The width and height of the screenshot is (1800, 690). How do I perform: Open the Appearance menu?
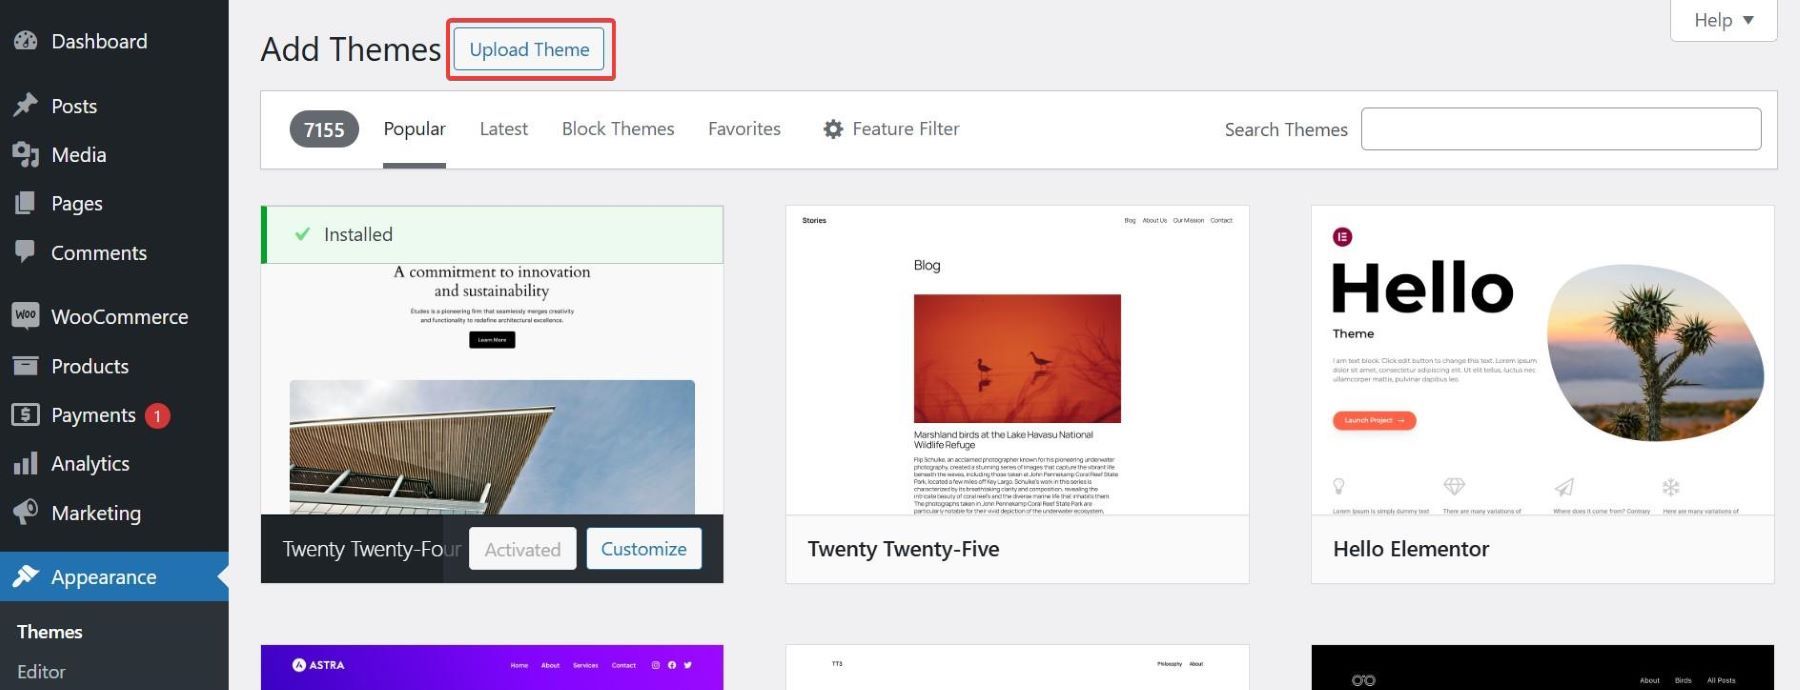(114, 576)
